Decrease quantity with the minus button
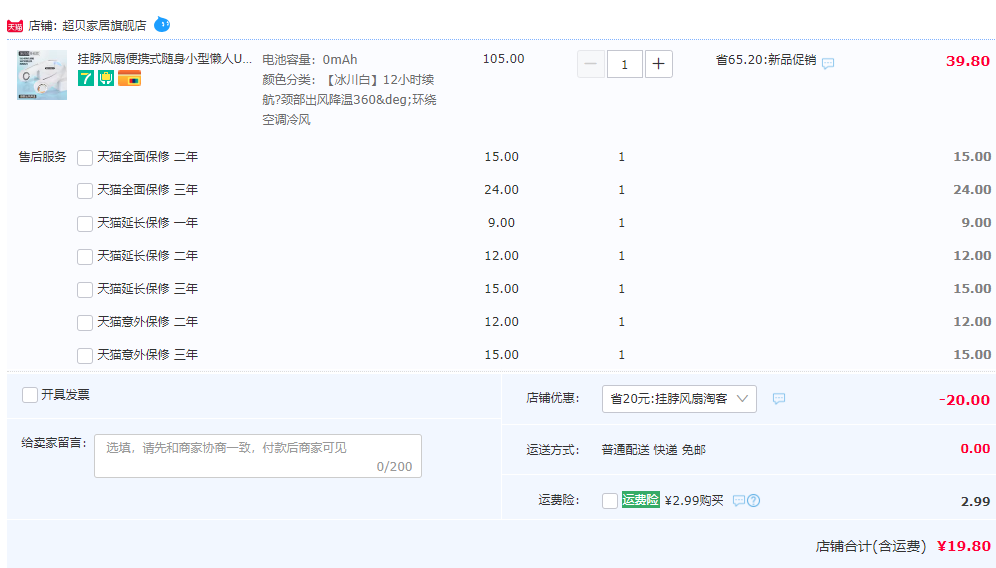Screen dimensions: 996x568 point(591,64)
